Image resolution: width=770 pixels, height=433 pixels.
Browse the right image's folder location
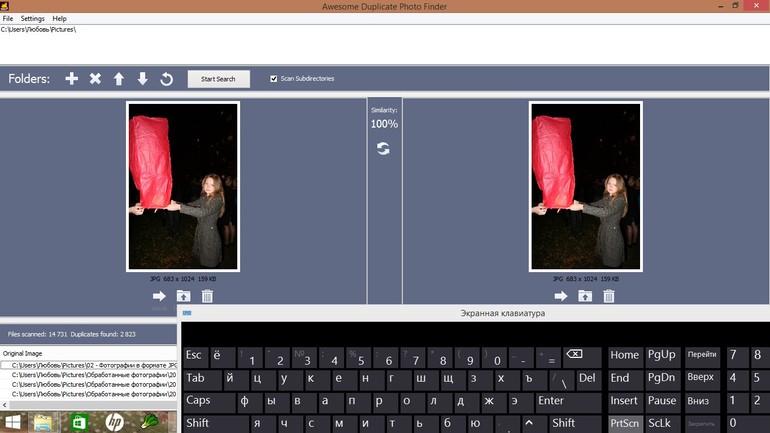pos(584,296)
